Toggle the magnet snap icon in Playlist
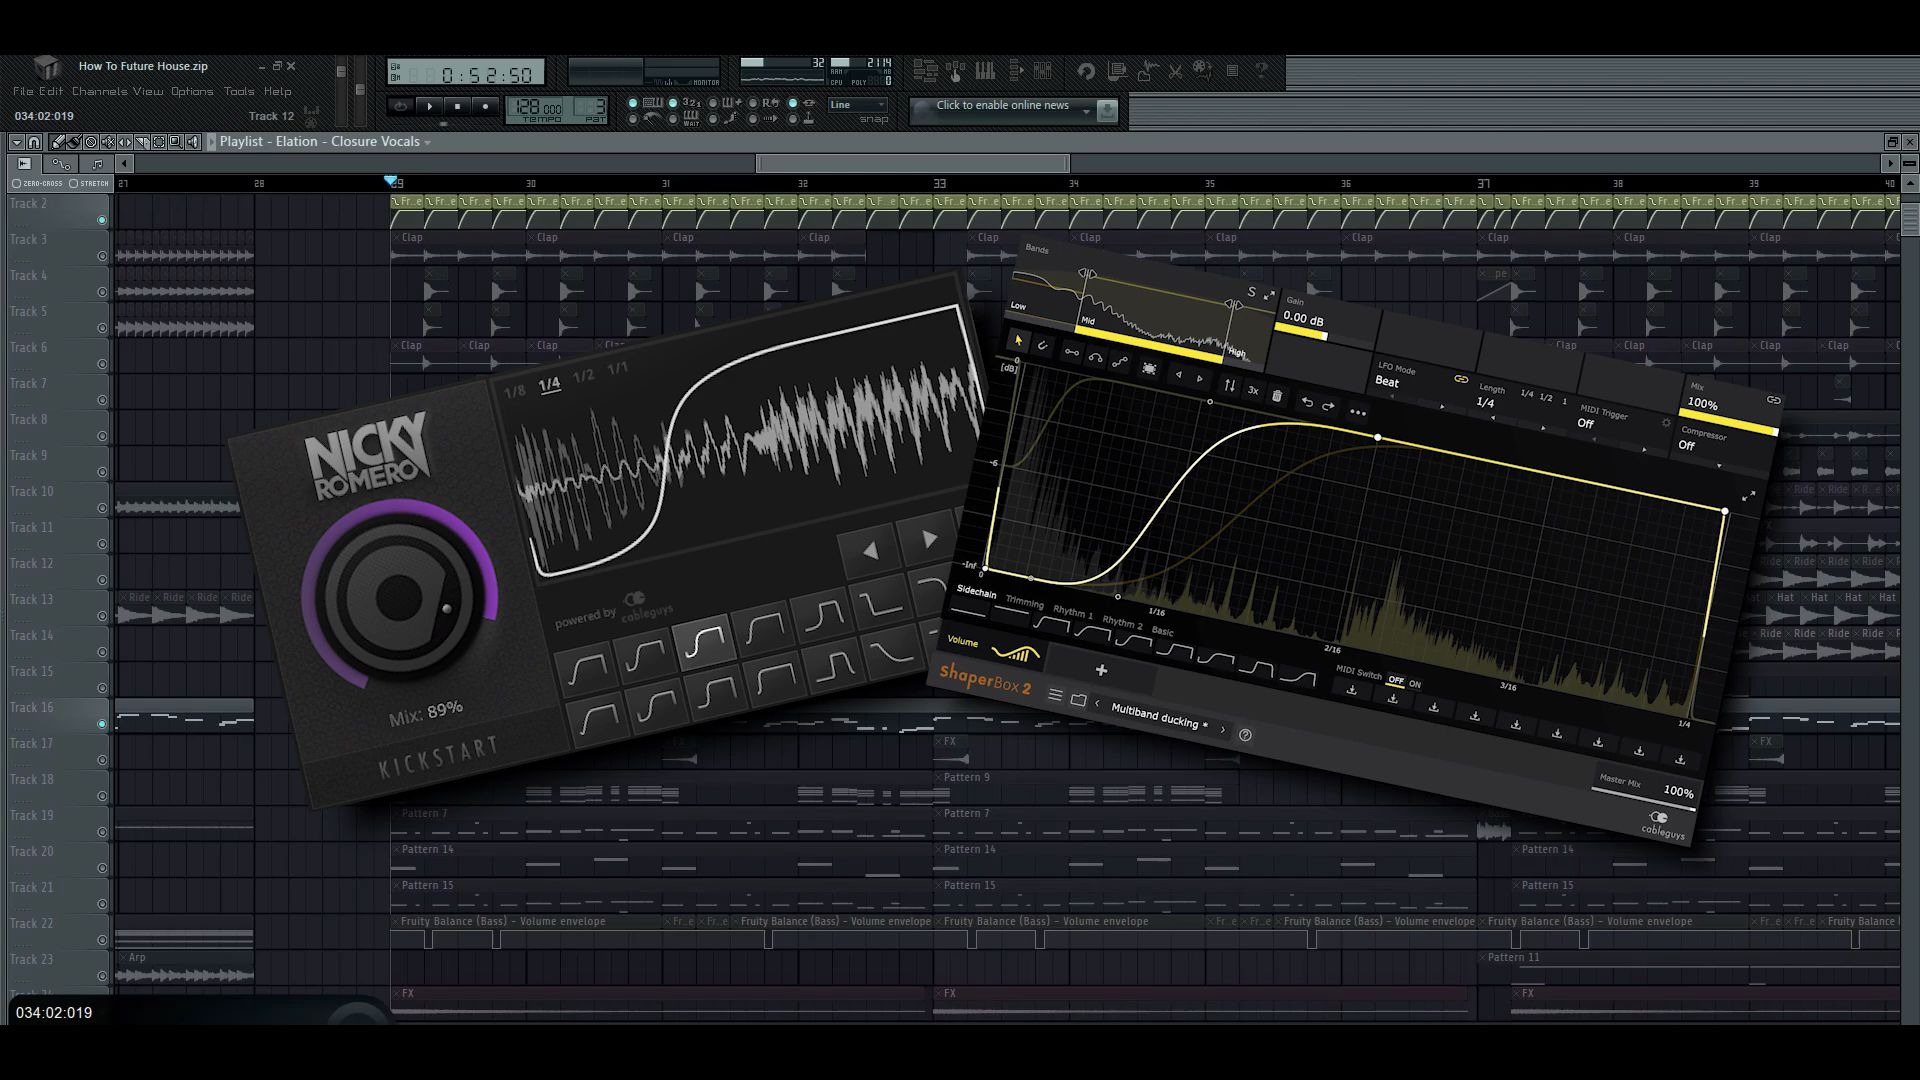 34,142
